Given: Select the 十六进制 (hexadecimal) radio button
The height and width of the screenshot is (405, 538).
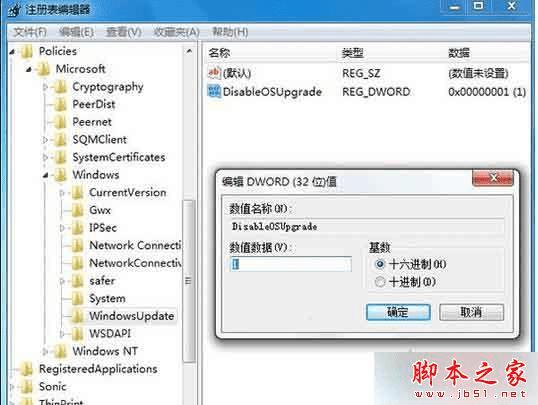Looking at the screenshot, I should (380, 264).
